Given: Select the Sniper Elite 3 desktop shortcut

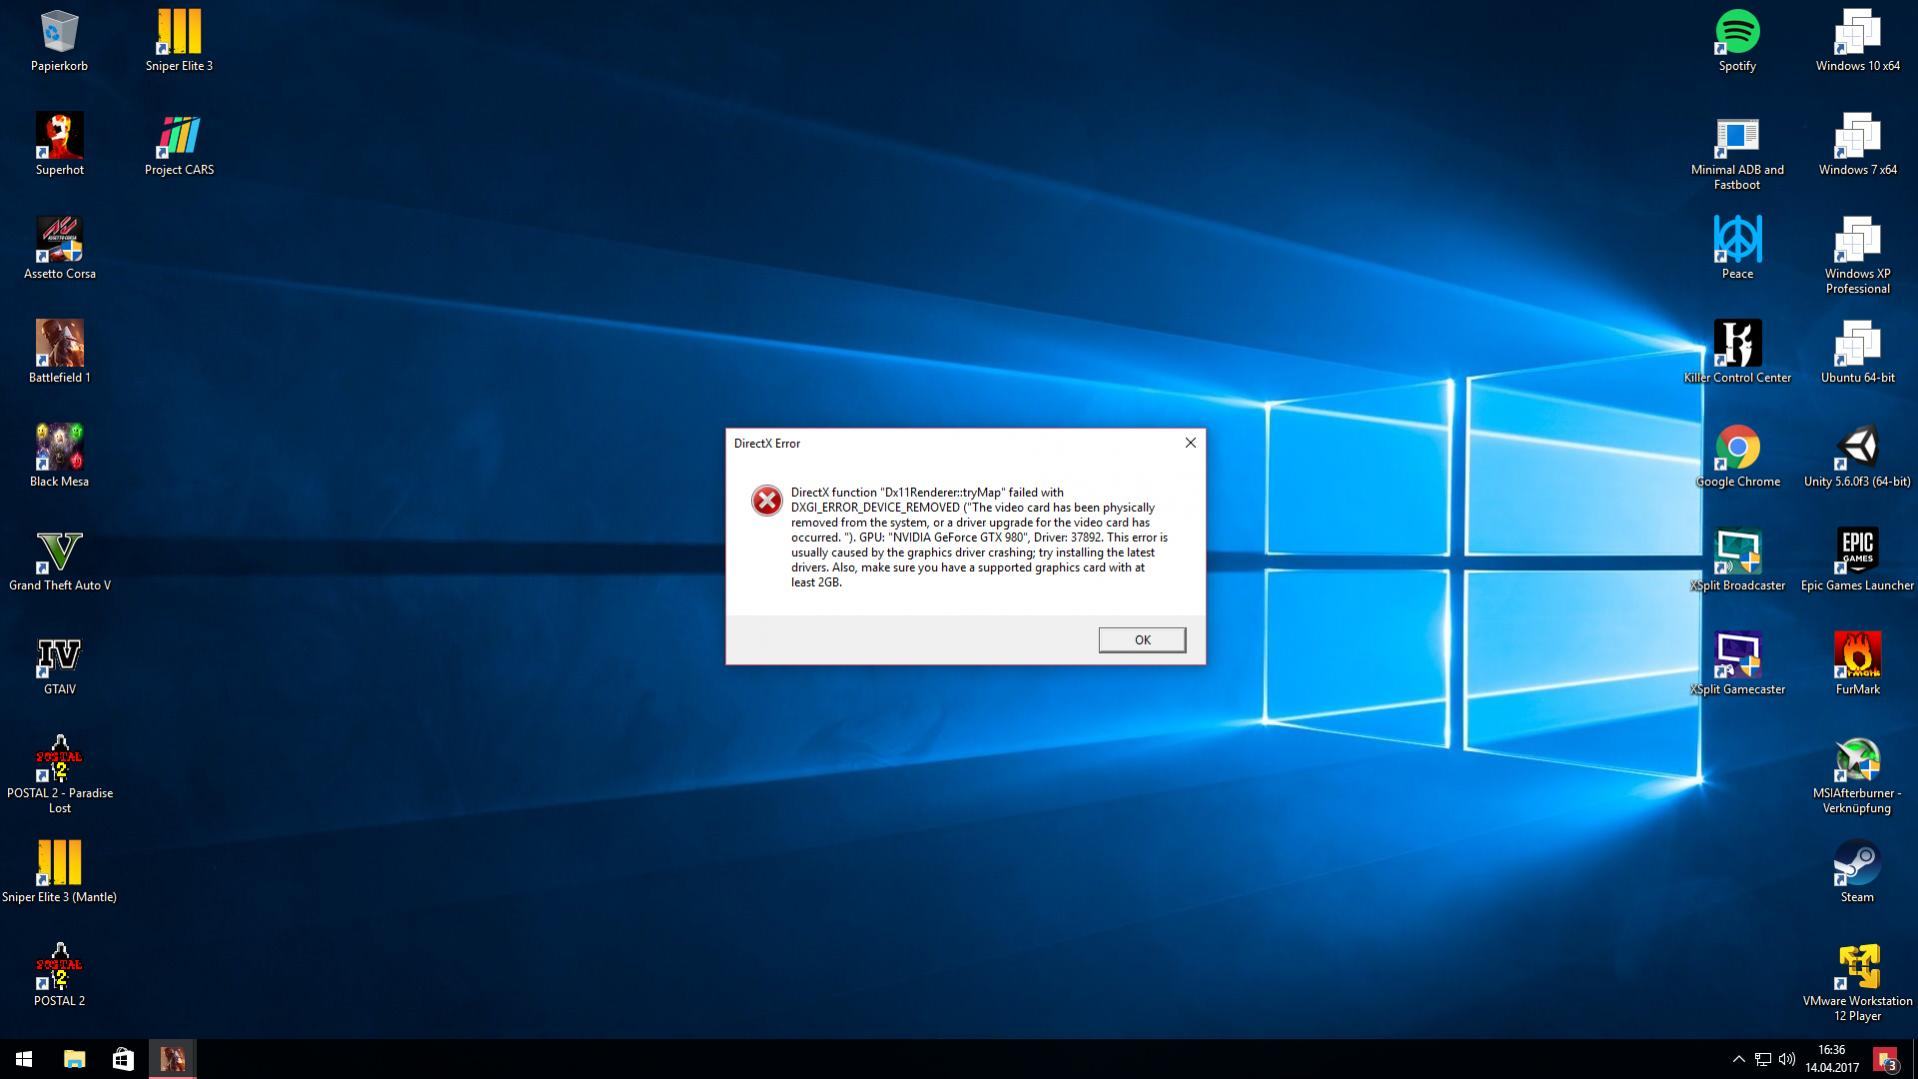Looking at the screenshot, I should click(x=179, y=40).
